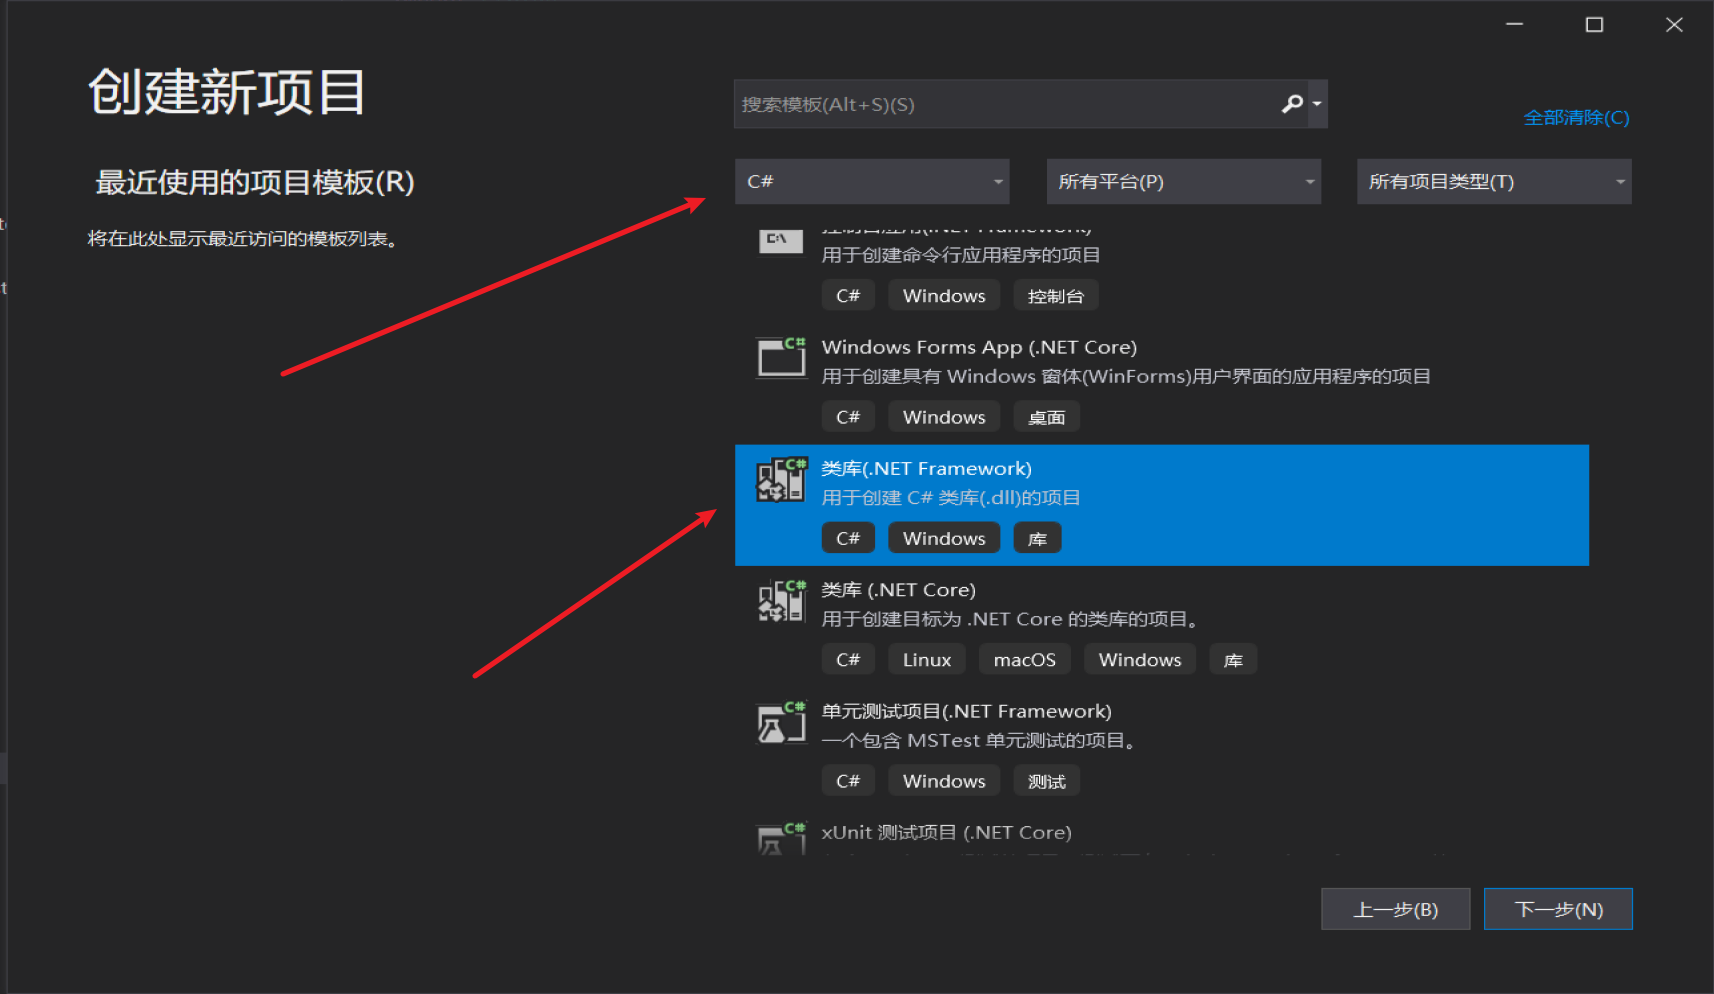The image size is (1714, 994).
Task: Open the C# language filter dropdown
Action: pyautogui.click(x=872, y=181)
